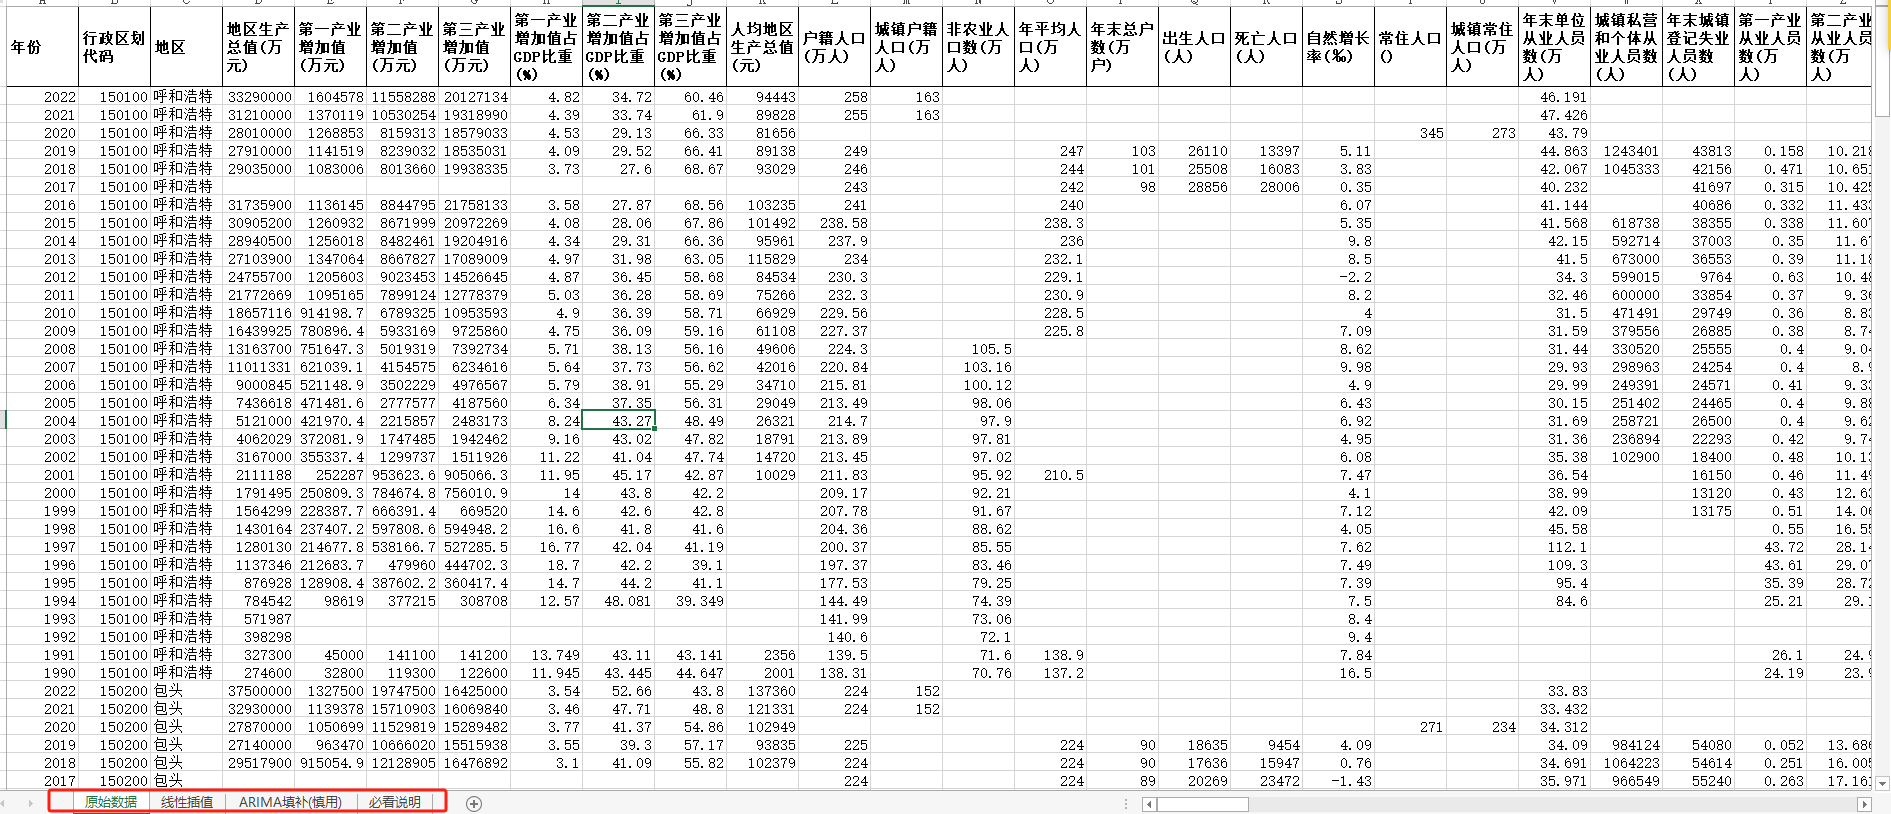Screen dimensions: 1891x814
Task: Select GDP cell 571987 in row 1993
Action: tap(258, 619)
